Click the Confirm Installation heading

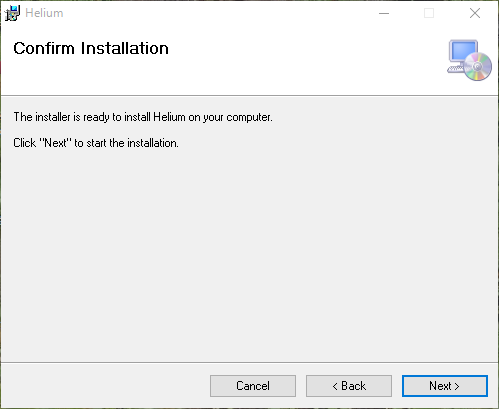[x=91, y=48]
